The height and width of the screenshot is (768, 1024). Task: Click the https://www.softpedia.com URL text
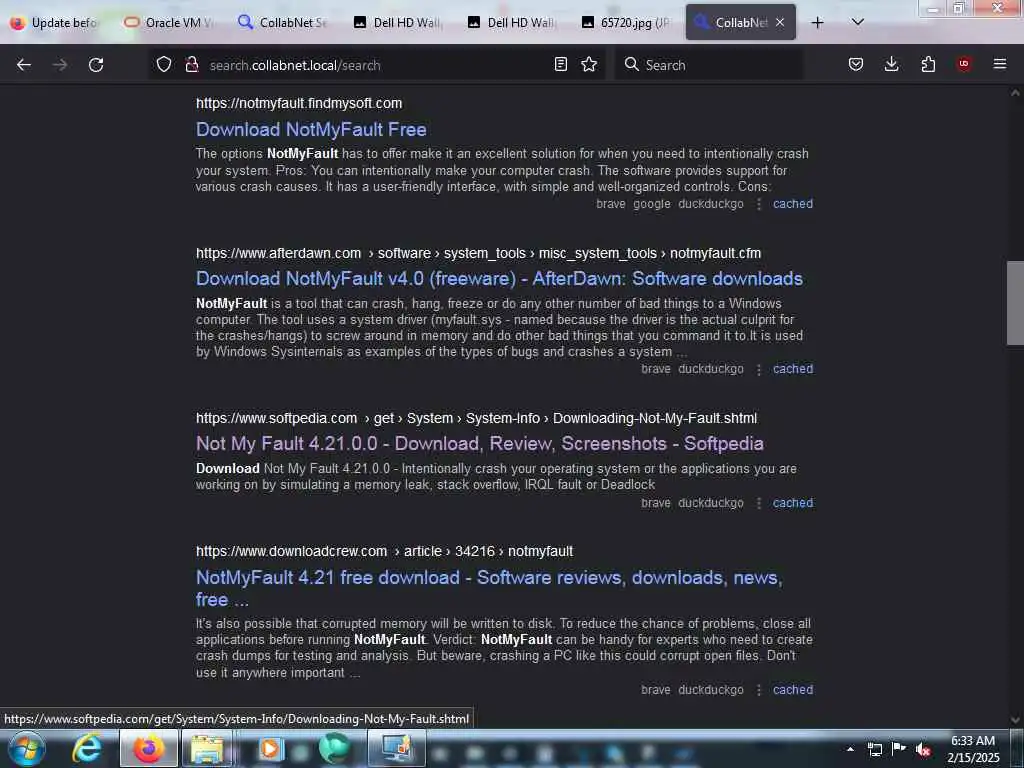click(x=276, y=418)
